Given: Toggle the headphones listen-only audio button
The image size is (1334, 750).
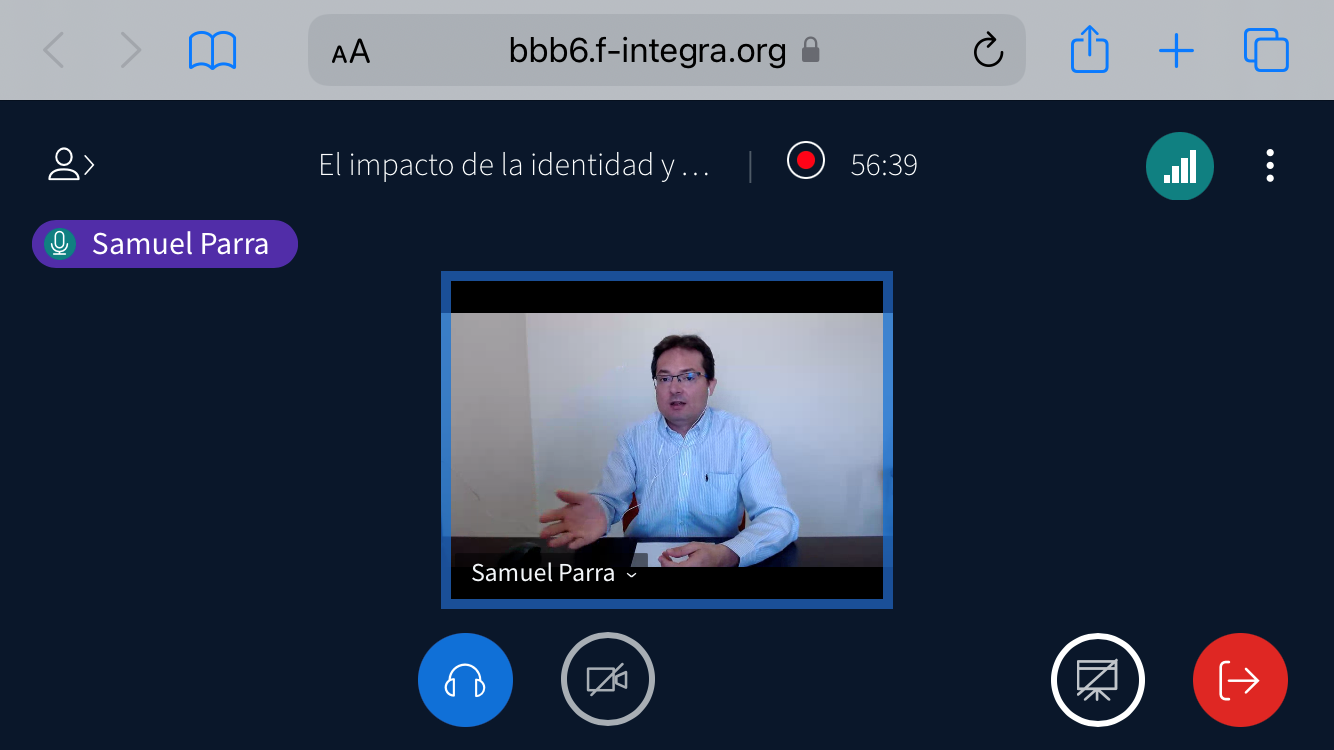Looking at the screenshot, I should (x=465, y=680).
